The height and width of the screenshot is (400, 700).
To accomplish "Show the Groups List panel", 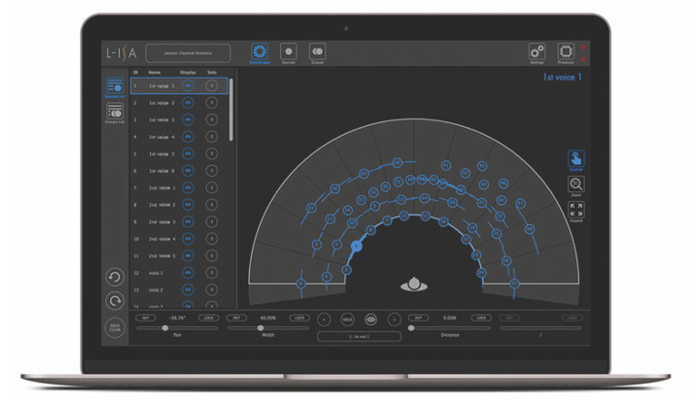I will click(x=115, y=112).
